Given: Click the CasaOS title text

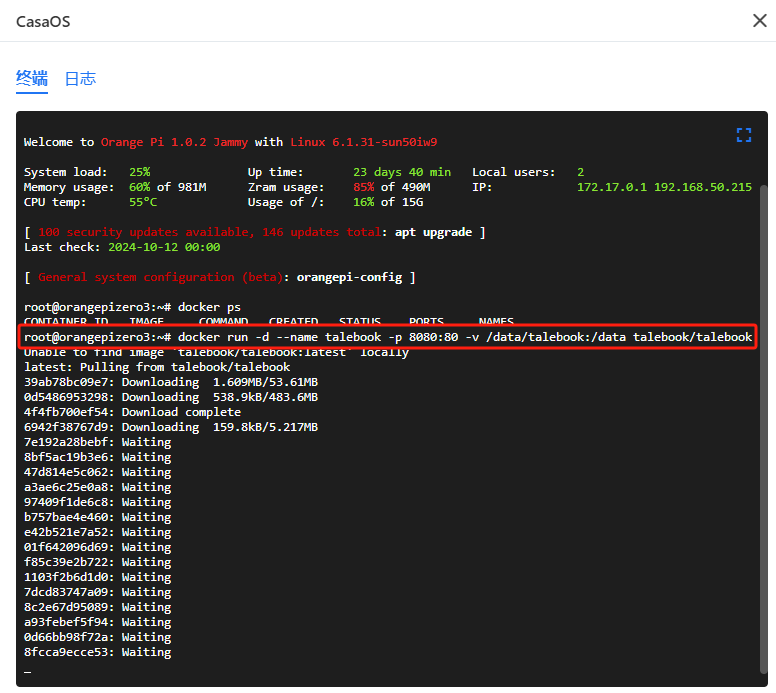Looking at the screenshot, I should click(x=43, y=22).
